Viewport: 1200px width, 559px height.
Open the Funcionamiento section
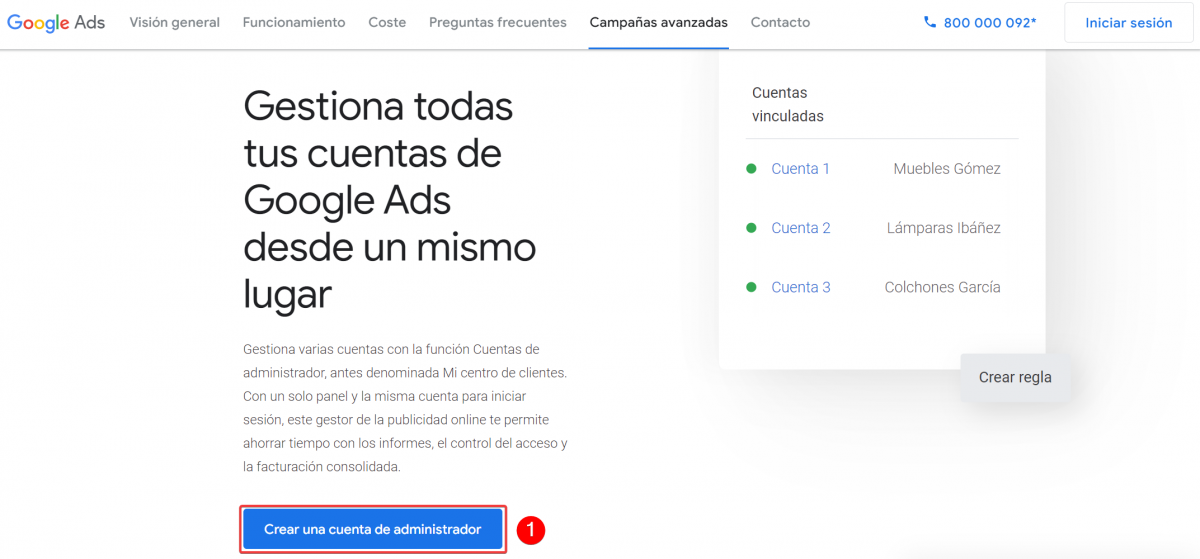coord(294,22)
